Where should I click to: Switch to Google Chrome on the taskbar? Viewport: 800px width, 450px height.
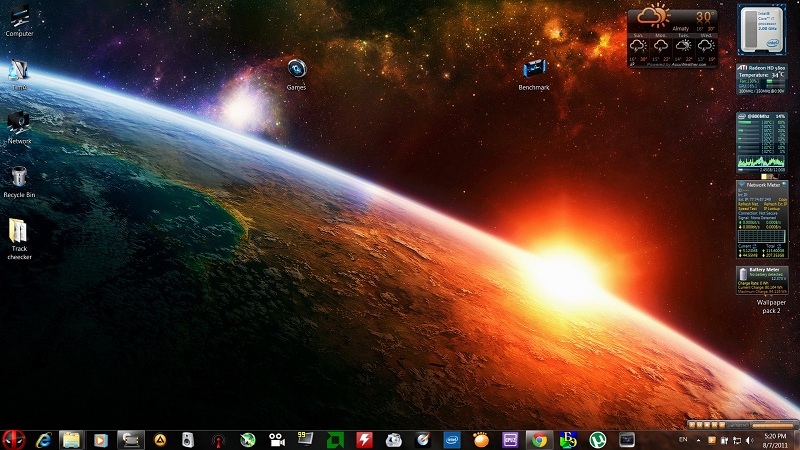click(x=539, y=440)
